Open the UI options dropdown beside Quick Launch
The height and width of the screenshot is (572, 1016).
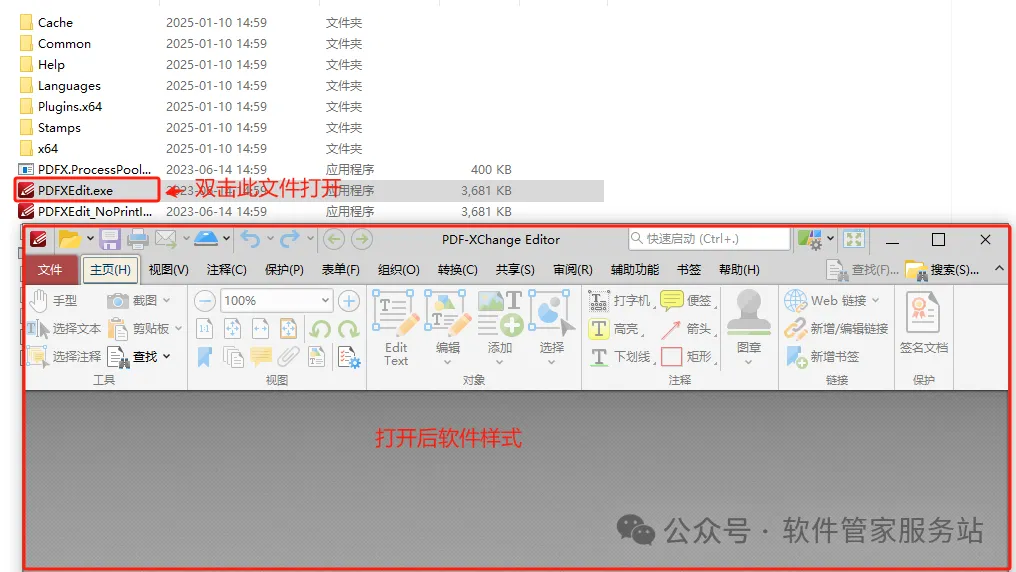[x=831, y=239]
